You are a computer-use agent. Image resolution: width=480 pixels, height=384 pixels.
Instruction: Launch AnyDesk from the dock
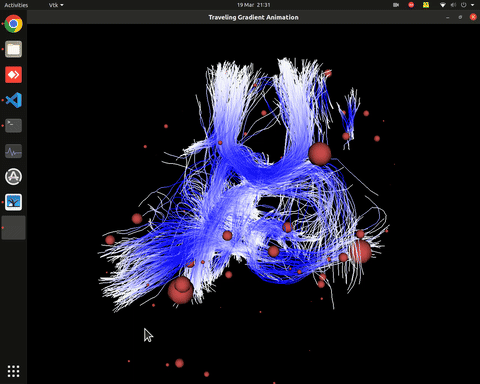tap(13, 75)
